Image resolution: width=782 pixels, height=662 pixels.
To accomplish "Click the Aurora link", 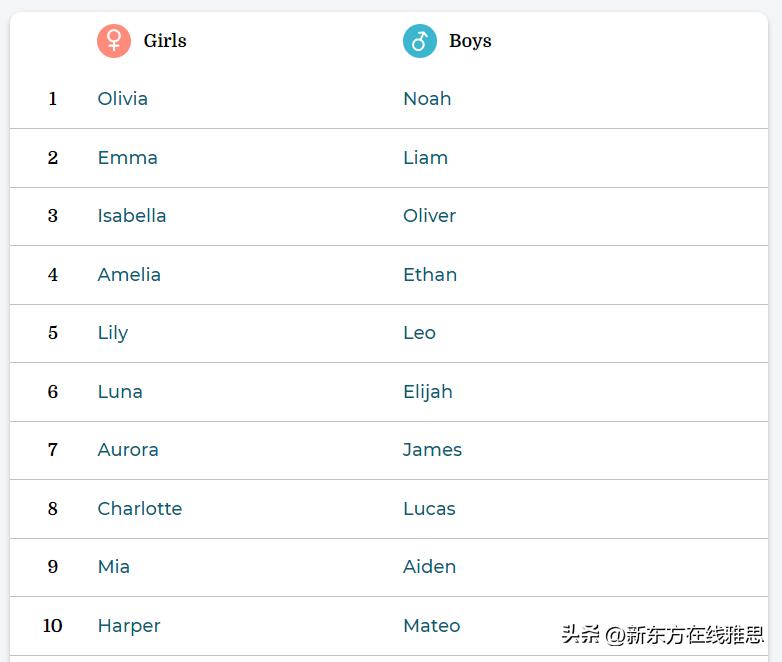I will click(x=128, y=450).
